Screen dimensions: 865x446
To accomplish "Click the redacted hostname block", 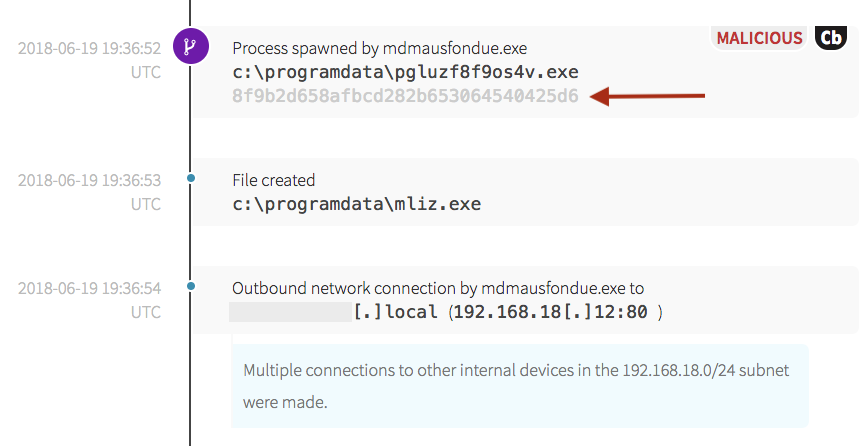I will pos(289,311).
